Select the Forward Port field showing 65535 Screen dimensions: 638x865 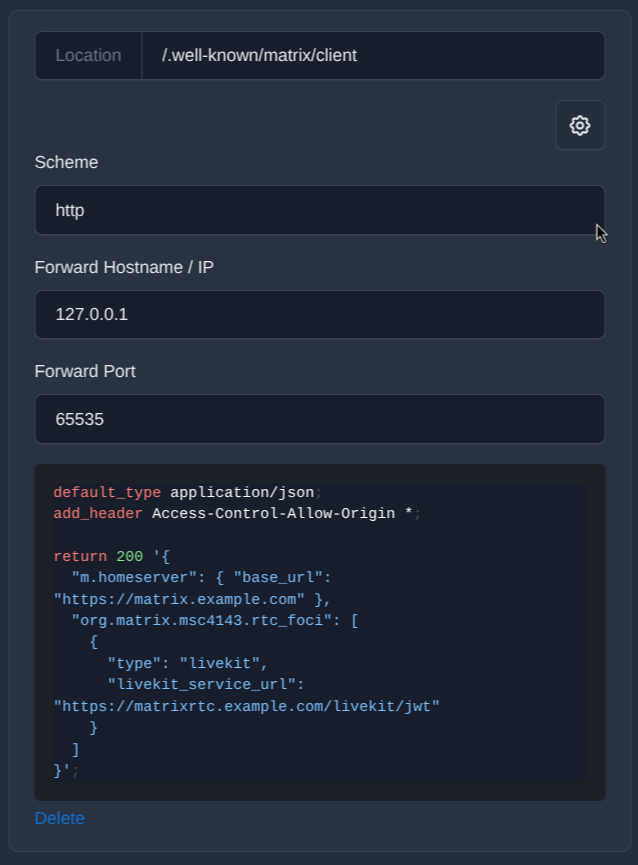tap(320, 419)
